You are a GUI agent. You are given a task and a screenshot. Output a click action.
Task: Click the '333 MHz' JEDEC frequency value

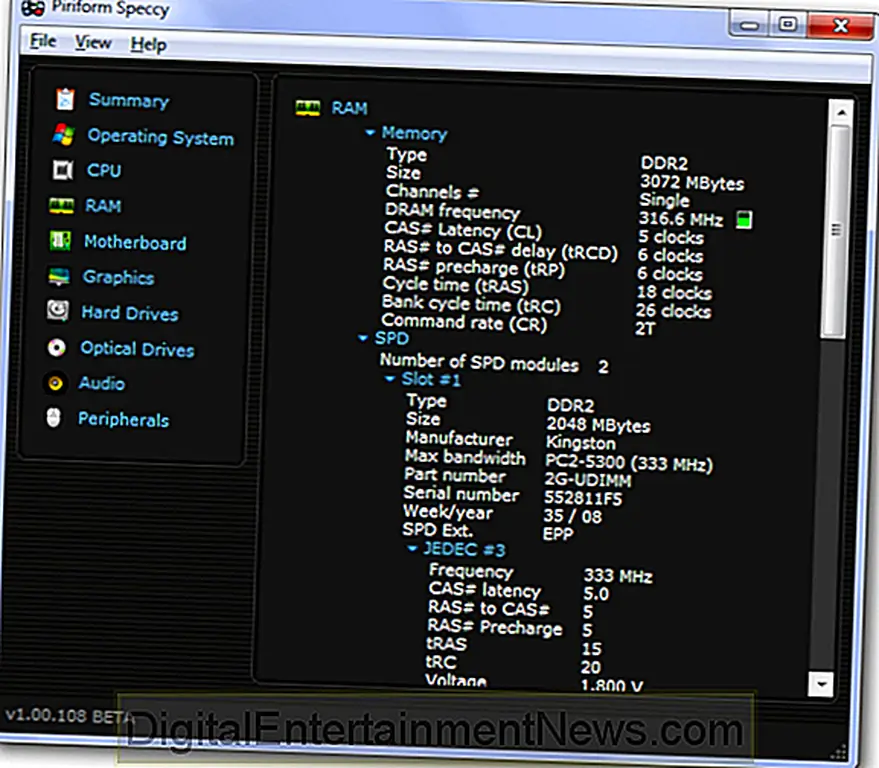point(618,576)
